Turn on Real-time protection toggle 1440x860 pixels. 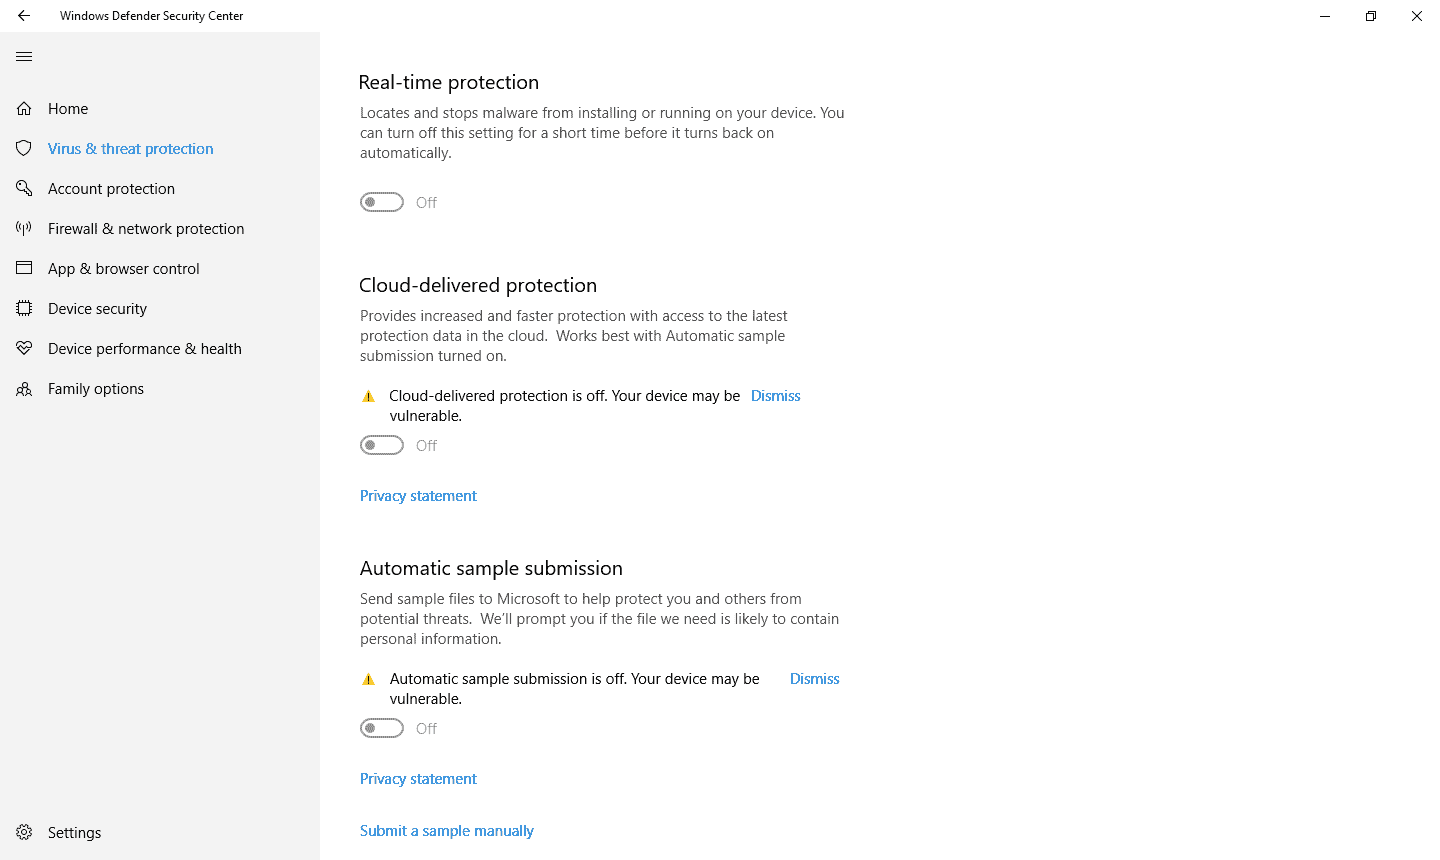tap(382, 202)
